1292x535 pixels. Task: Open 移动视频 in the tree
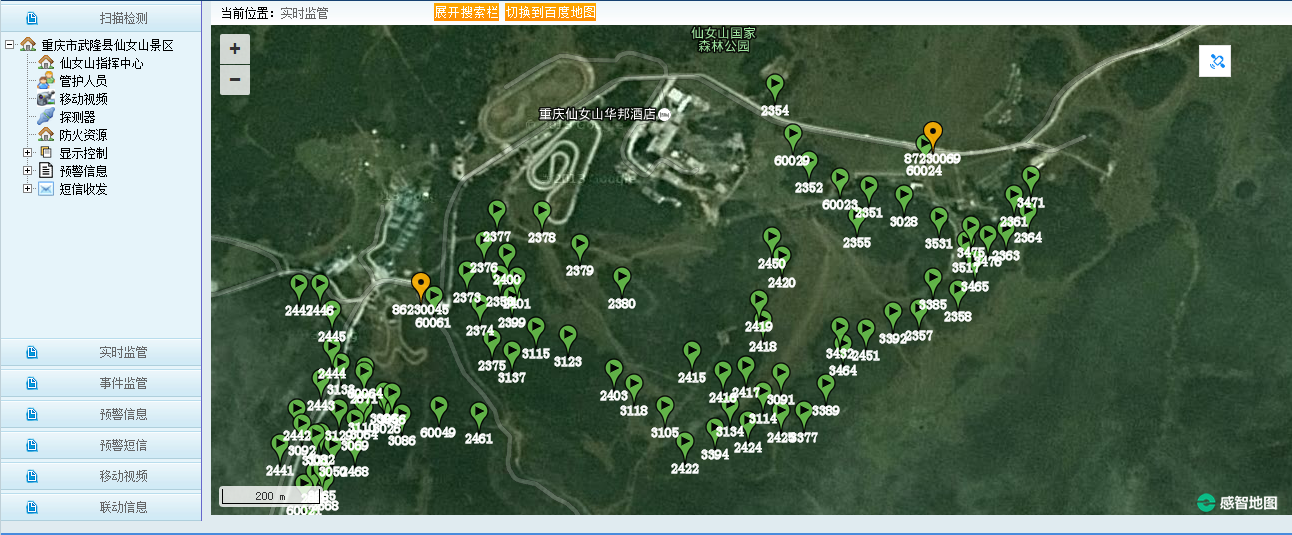(x=83, y=99)
